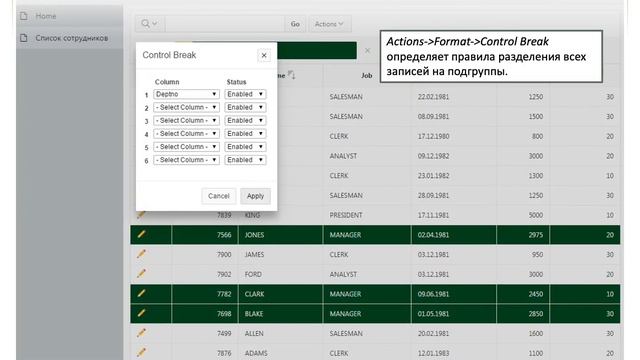
Task: Click salary value 5000
Action: point(536,215)
